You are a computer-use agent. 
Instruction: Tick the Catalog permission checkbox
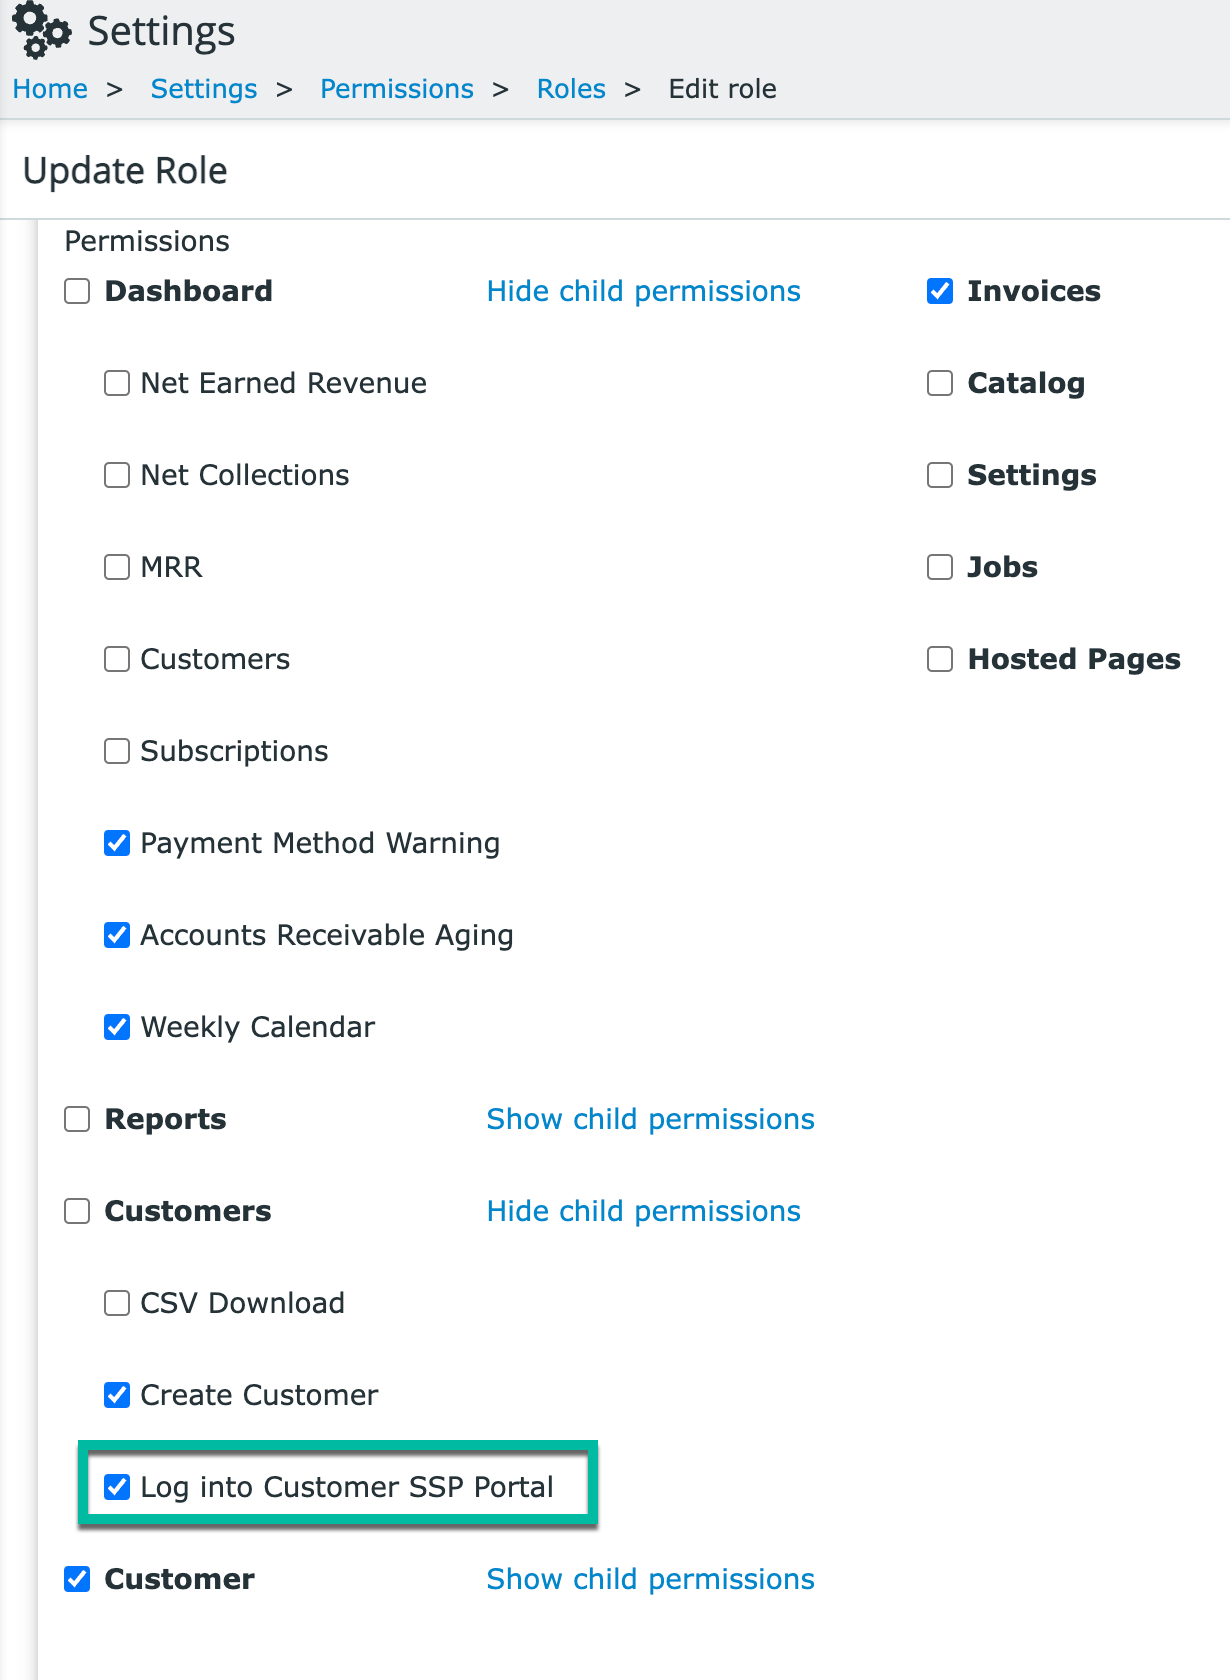[x=940, y=383]
